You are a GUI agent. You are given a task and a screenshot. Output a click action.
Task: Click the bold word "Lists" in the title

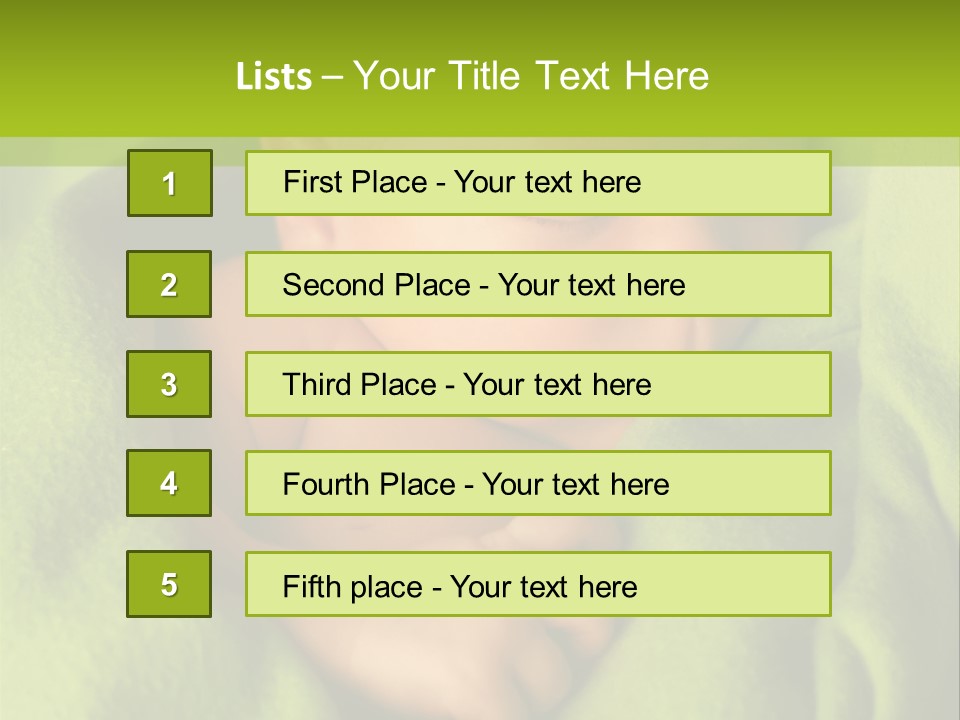[273, 77]
